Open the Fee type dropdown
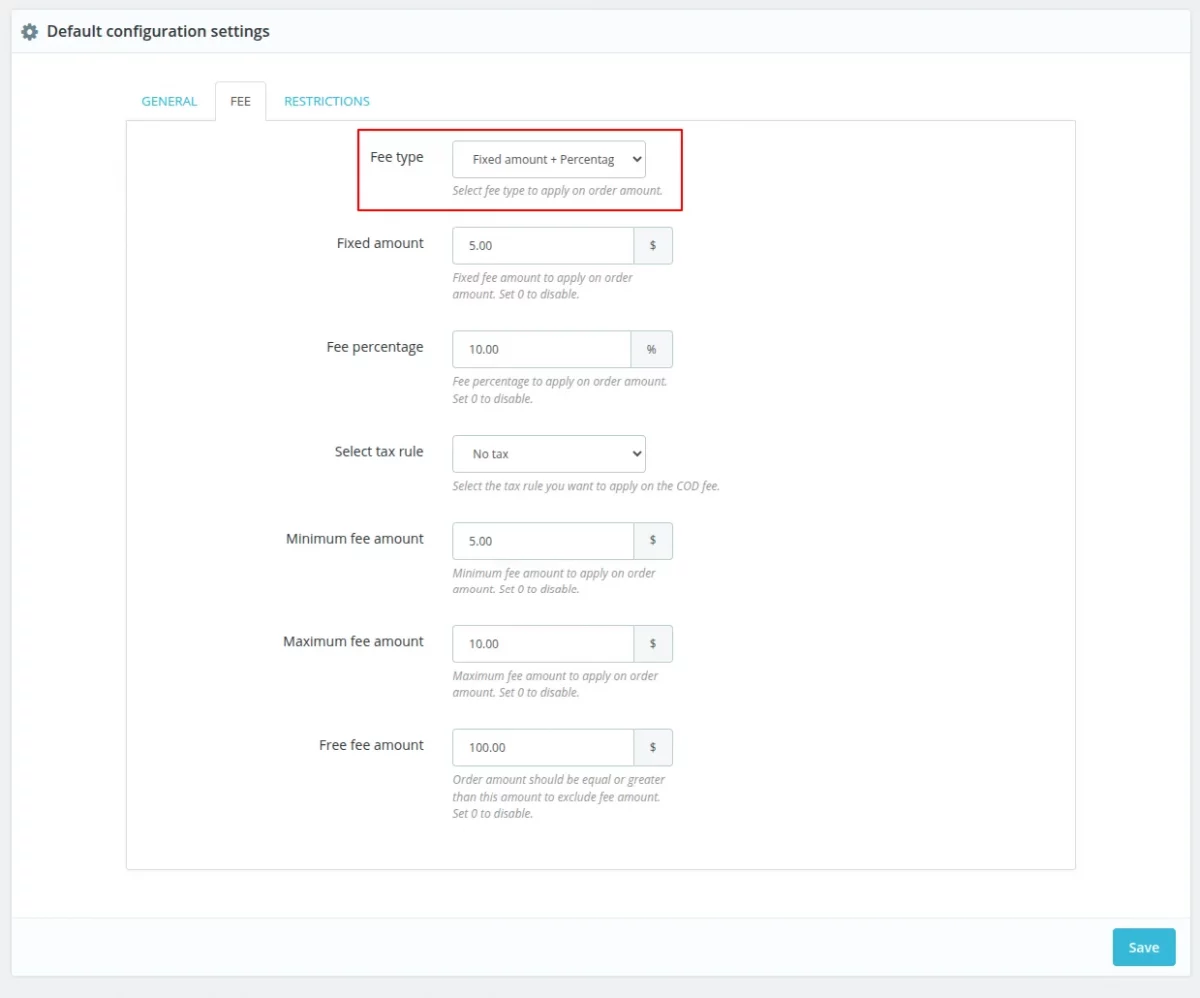The image size is (1200, 998). pyautogui.click(x=549, y=159)
